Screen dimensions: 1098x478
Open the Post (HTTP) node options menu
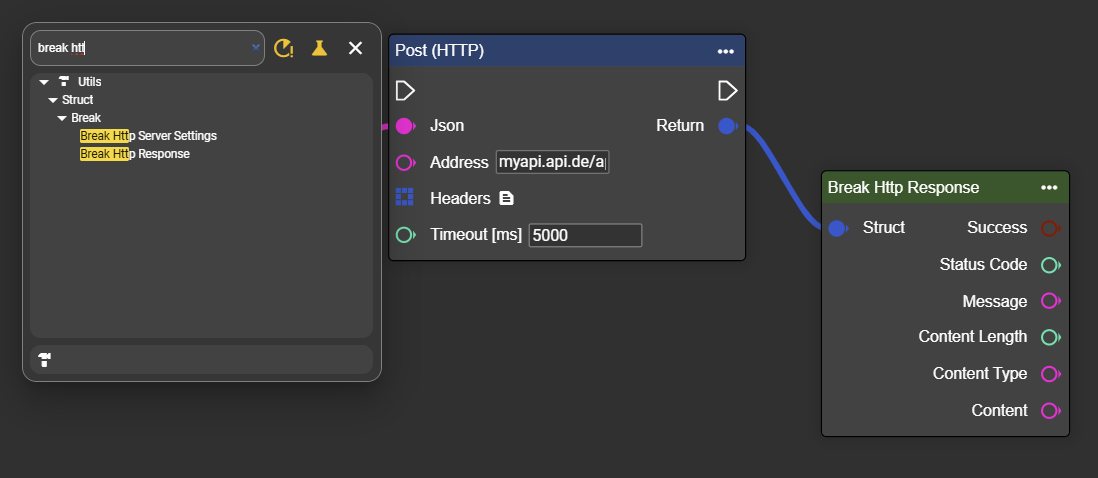(x=726, y=51)
